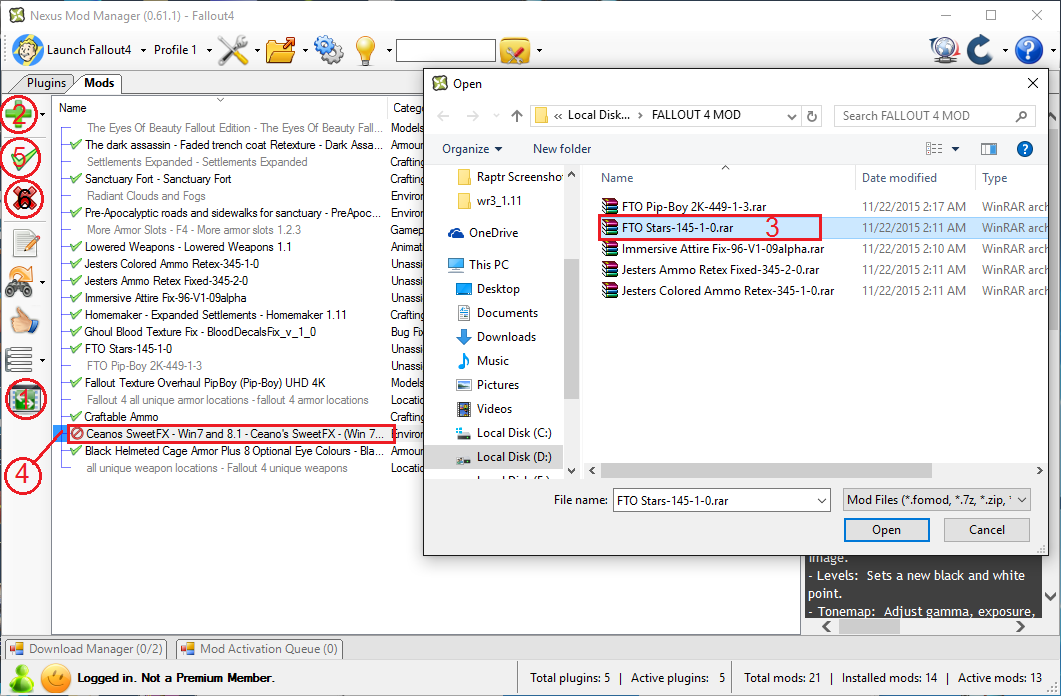Click the Cancel button in file dialog
This screenshot has height=696, width=1061.
986,530
